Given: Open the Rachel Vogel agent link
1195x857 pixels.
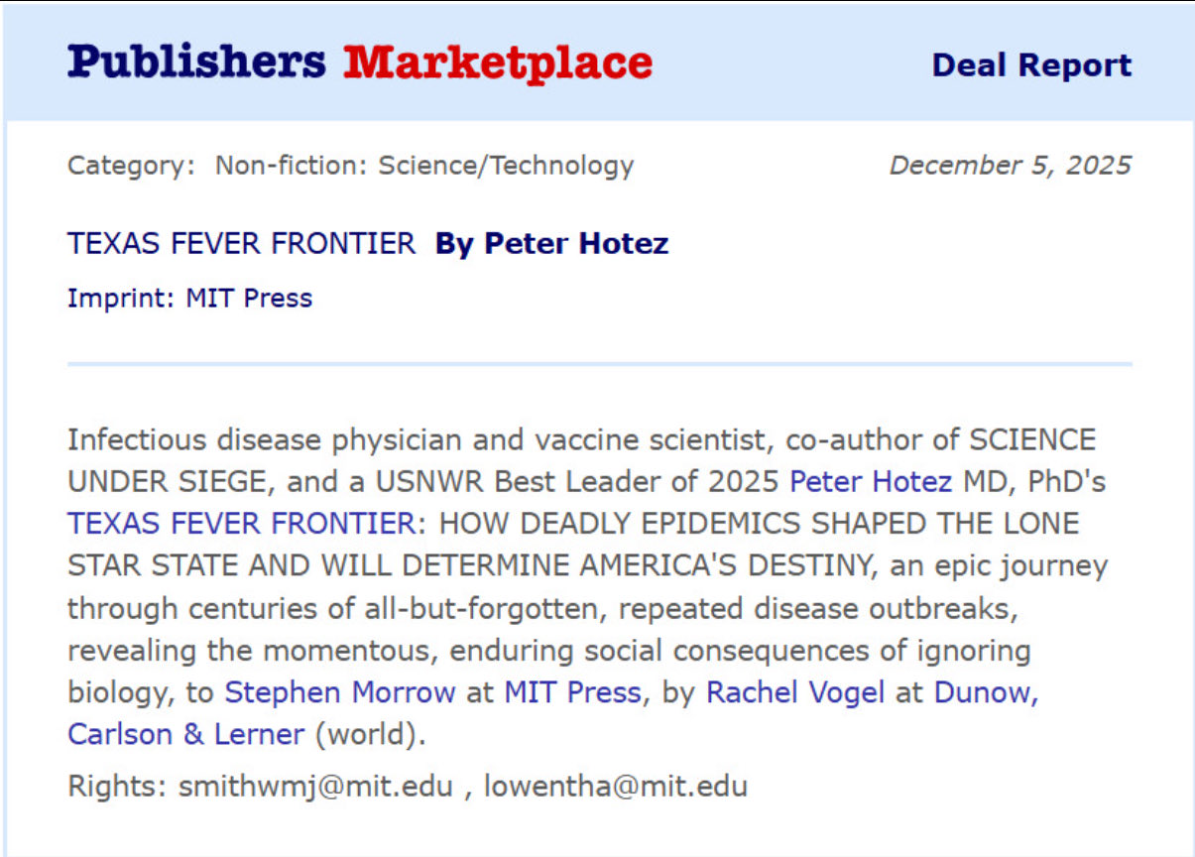Looking at the screenshot, I should [795, 692].
